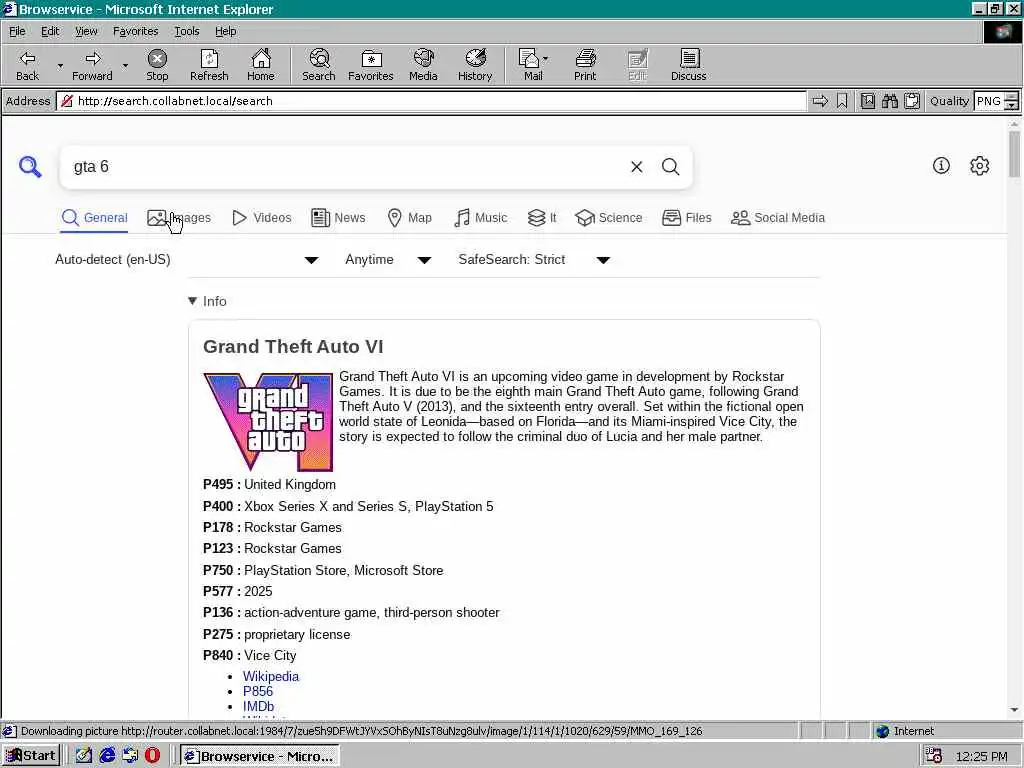Launch Opera from the quick launch bar
This screenshot has width=1024, height=768.
(152, 756)
